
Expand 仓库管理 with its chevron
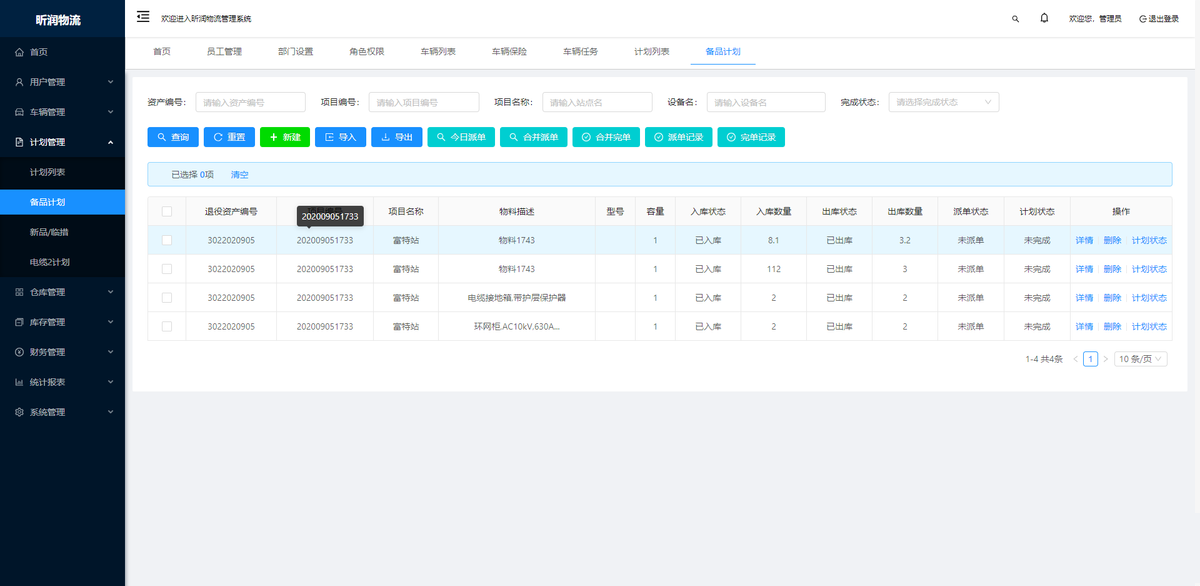point(110,292)
